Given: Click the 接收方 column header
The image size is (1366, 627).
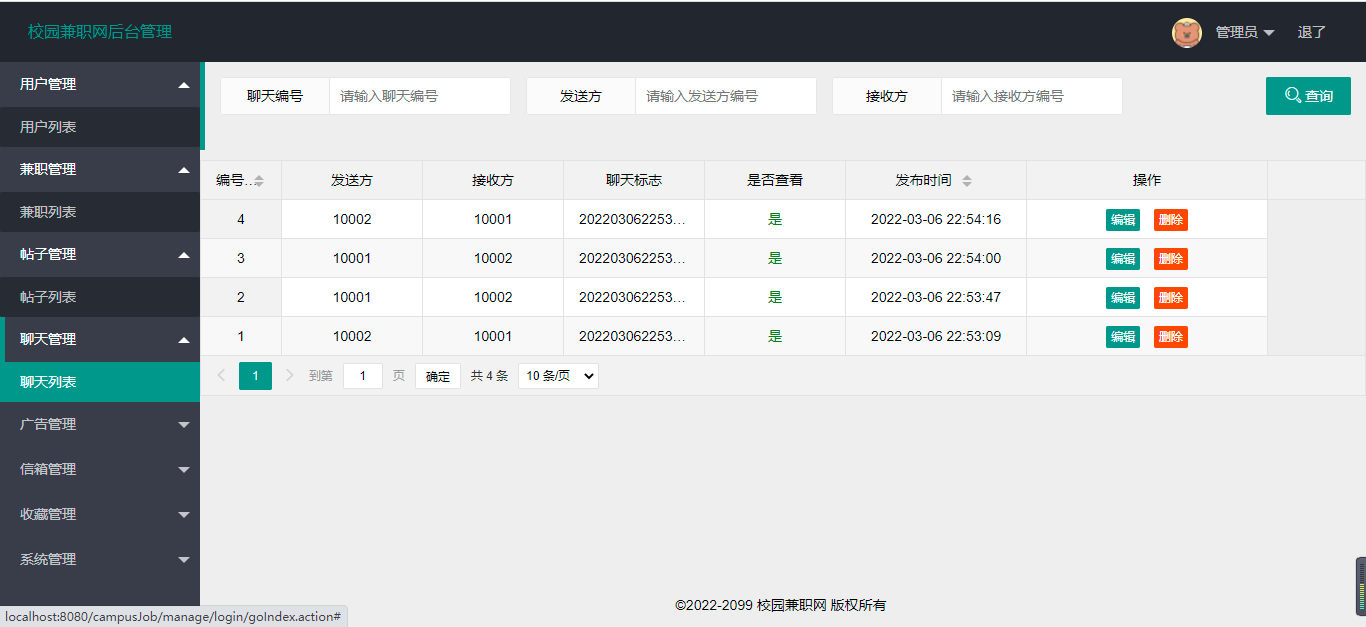Looking at the screenshot, I should pyautogui.click(x=493, y=181).
